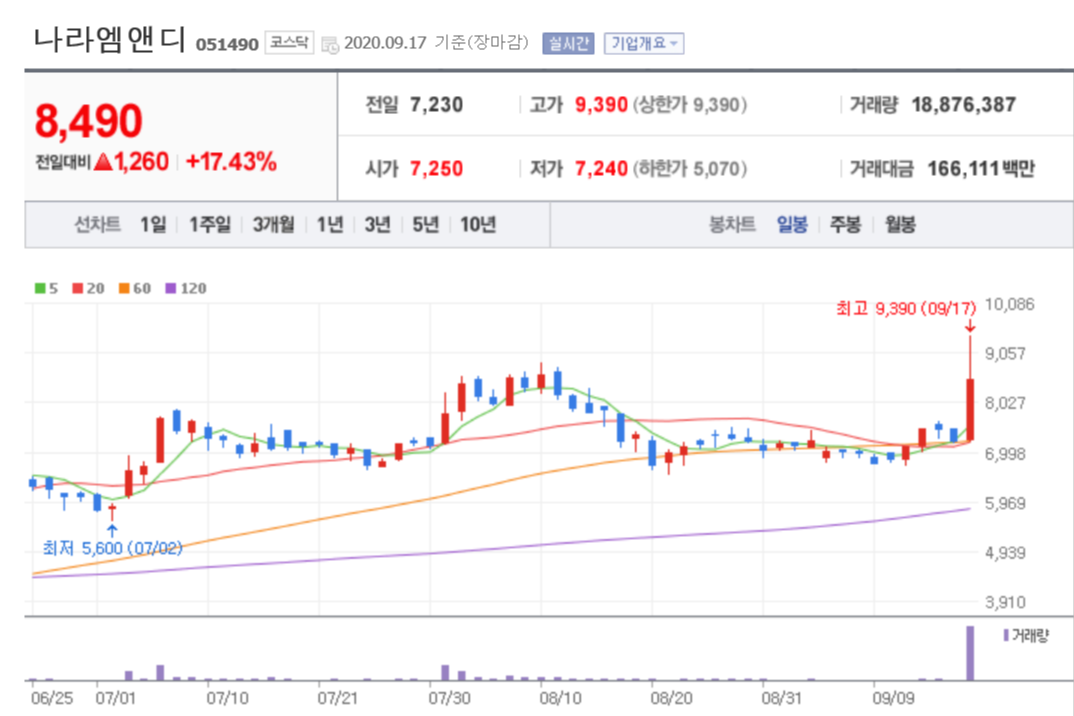Screen dimensions: 1074x716
Task: Click the 하한가 5,070 lower limit text
Action: (690, 169)
